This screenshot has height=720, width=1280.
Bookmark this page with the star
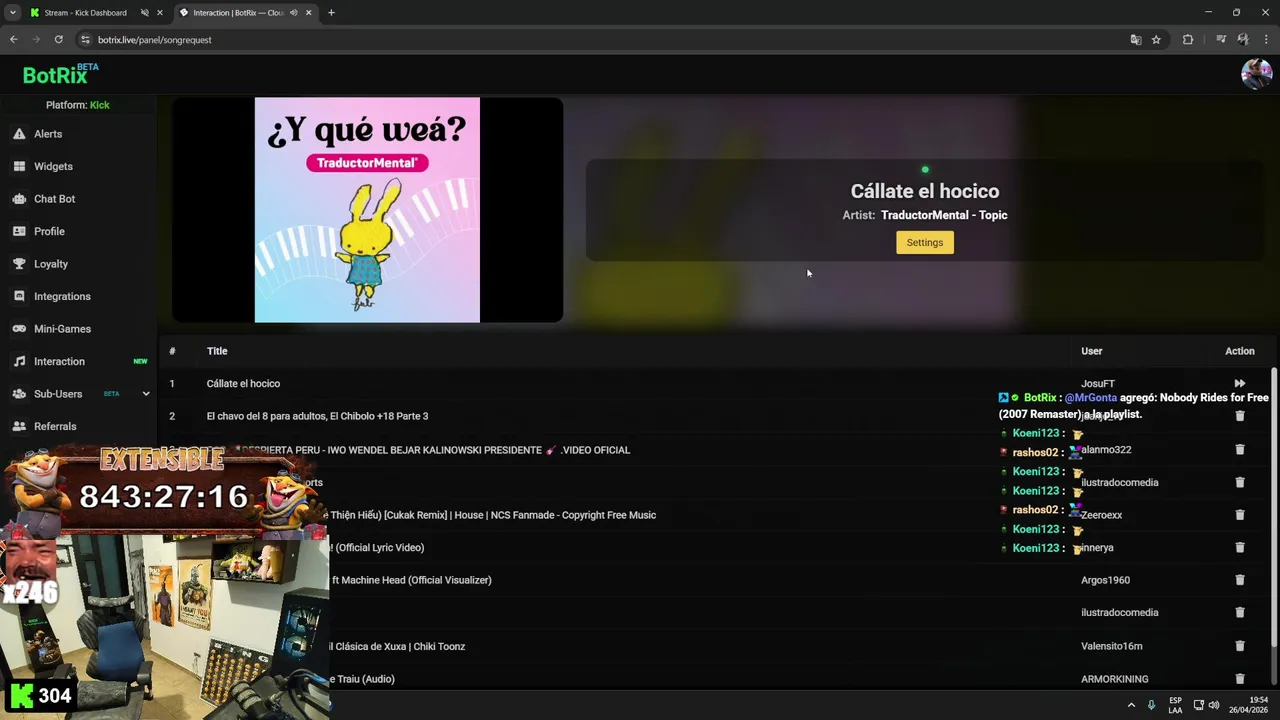click(x=1156, y=40)
